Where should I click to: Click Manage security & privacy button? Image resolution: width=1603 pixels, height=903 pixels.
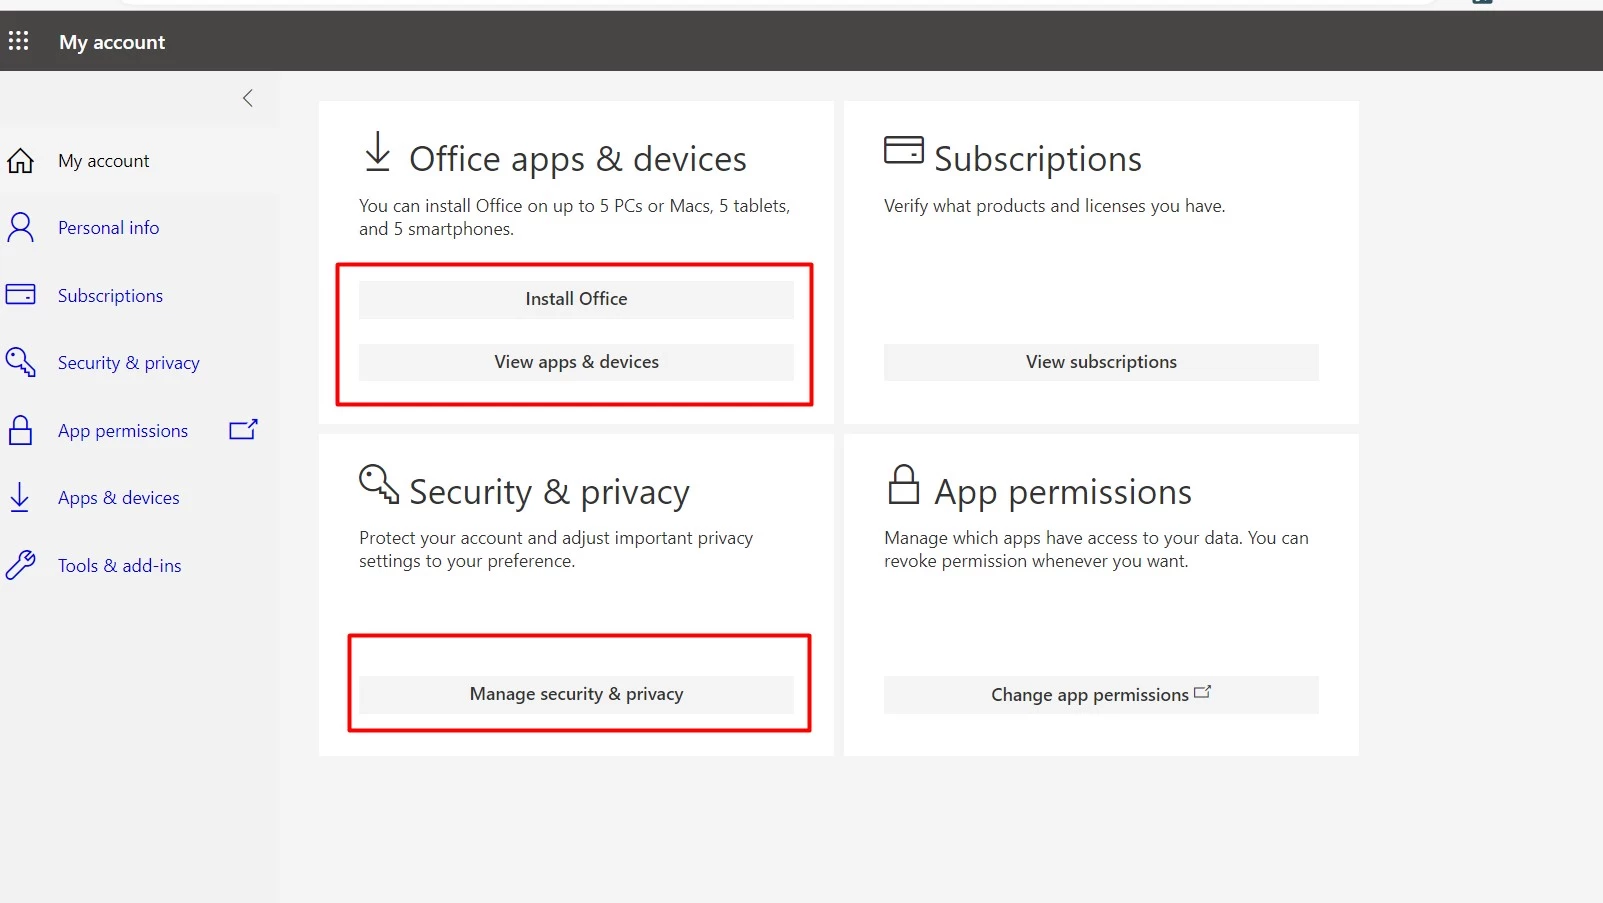(576, 694)
